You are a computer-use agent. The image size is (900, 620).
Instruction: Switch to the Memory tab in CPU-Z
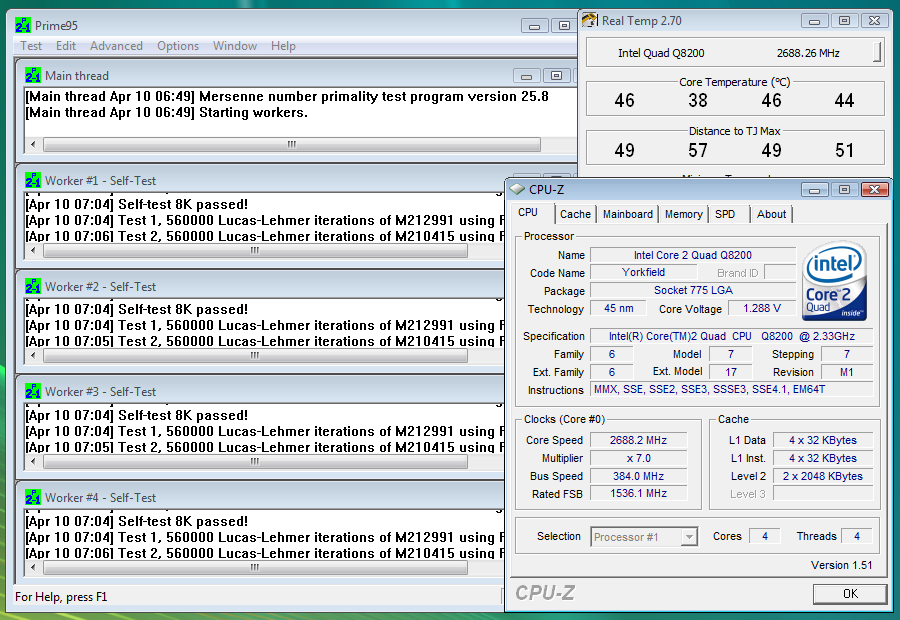684,214
